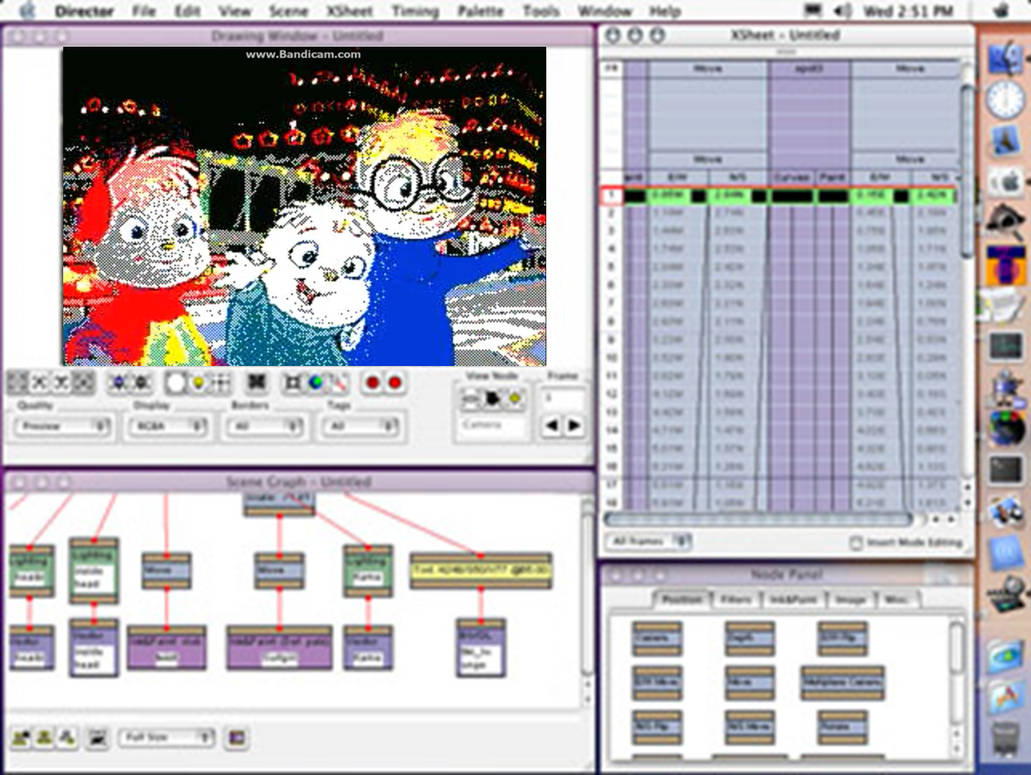
Task: Open the Tags dropdown set to All
Action: click(360, 426)
